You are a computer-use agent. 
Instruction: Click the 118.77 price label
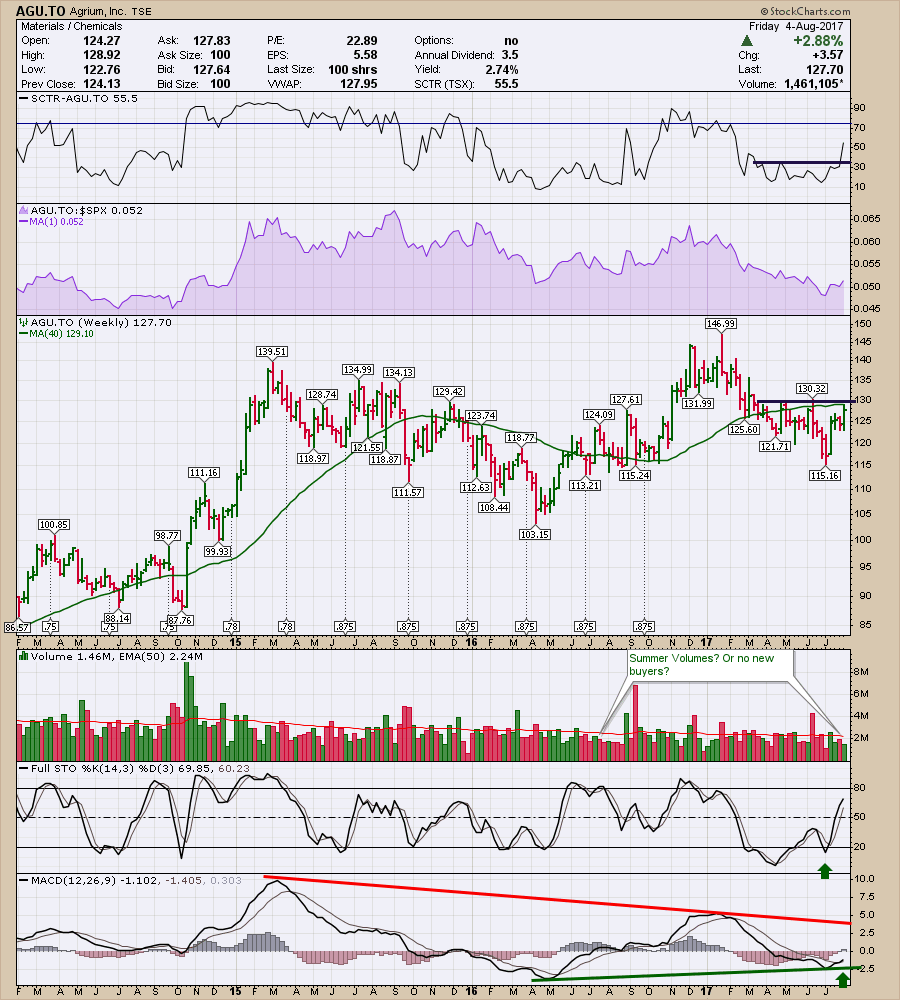[521, 438]
